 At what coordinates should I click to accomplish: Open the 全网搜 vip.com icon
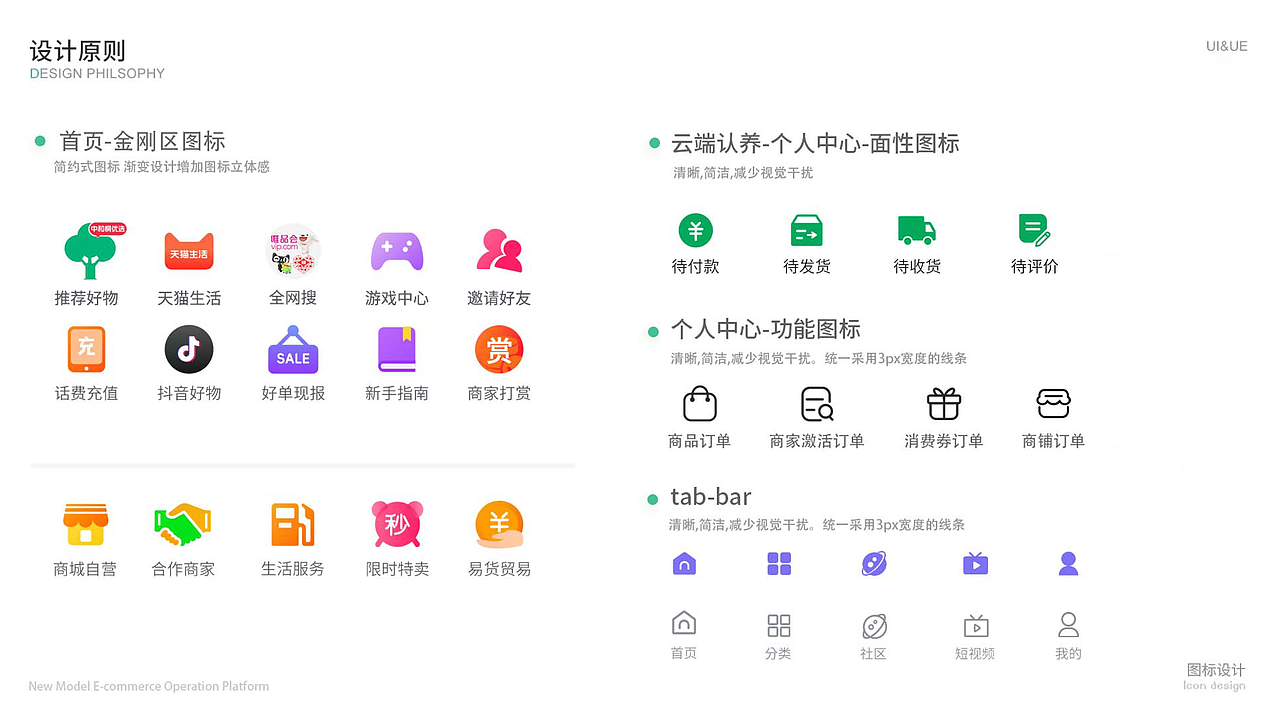(x=292, y=251)
